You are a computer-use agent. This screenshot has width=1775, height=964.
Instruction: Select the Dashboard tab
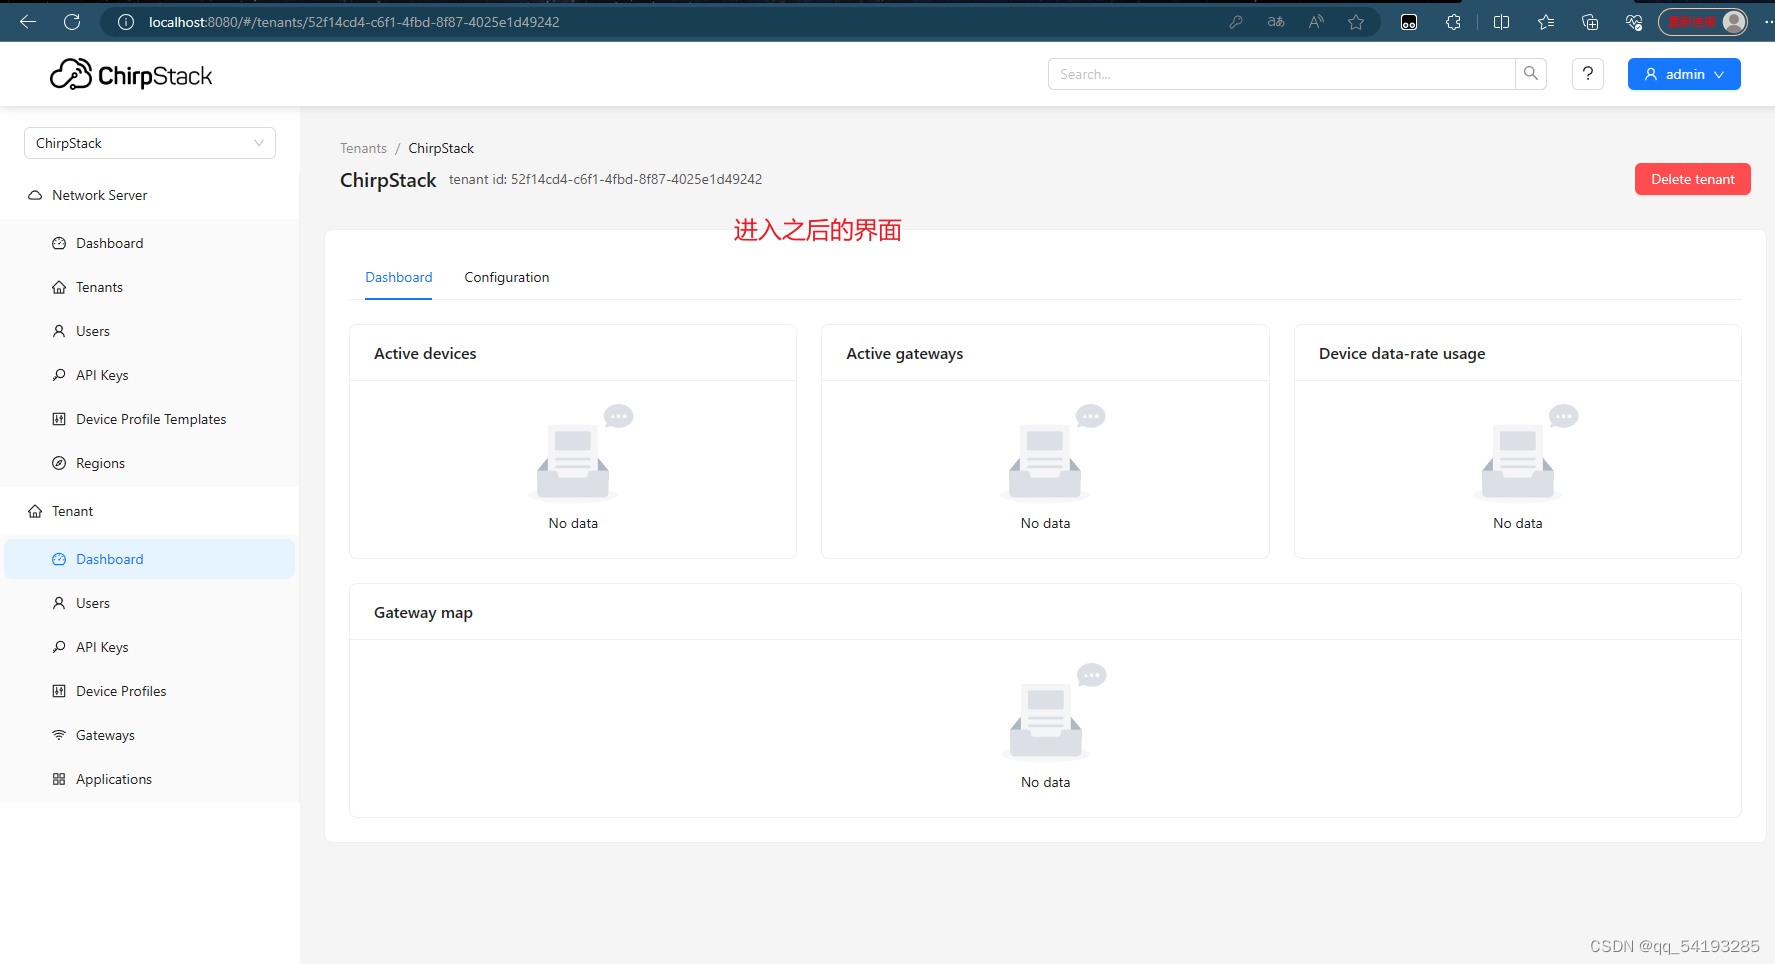click(398, 277)
